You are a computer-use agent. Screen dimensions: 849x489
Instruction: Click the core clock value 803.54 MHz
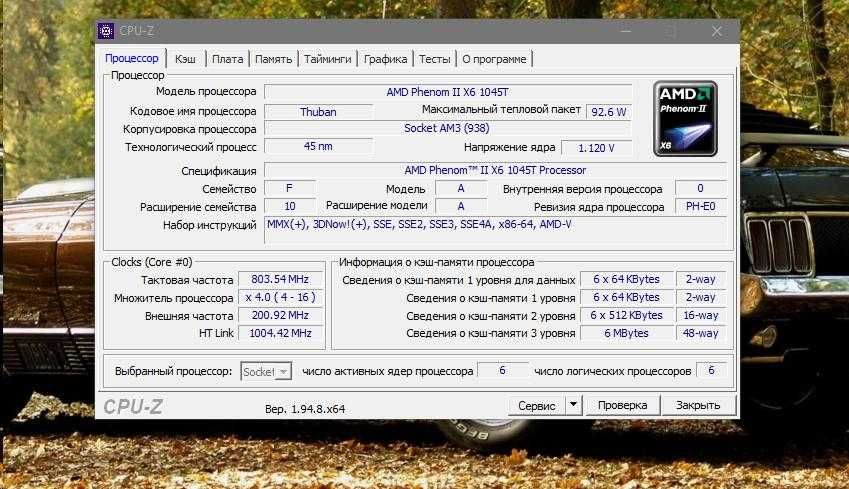(x=280, y=279)
